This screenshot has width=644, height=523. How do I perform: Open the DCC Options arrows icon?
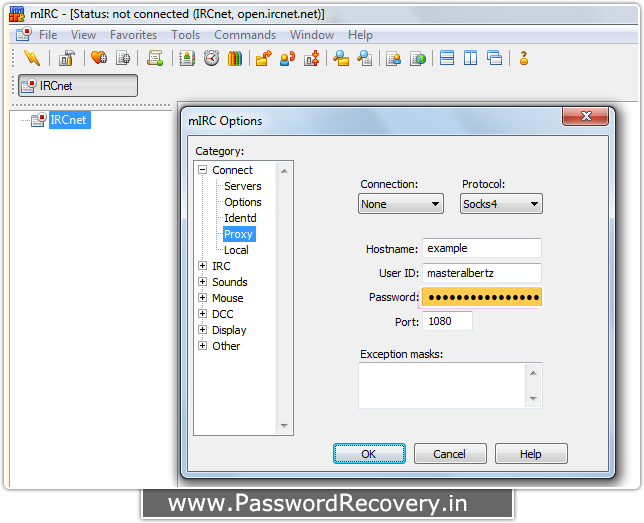(312, 58)
